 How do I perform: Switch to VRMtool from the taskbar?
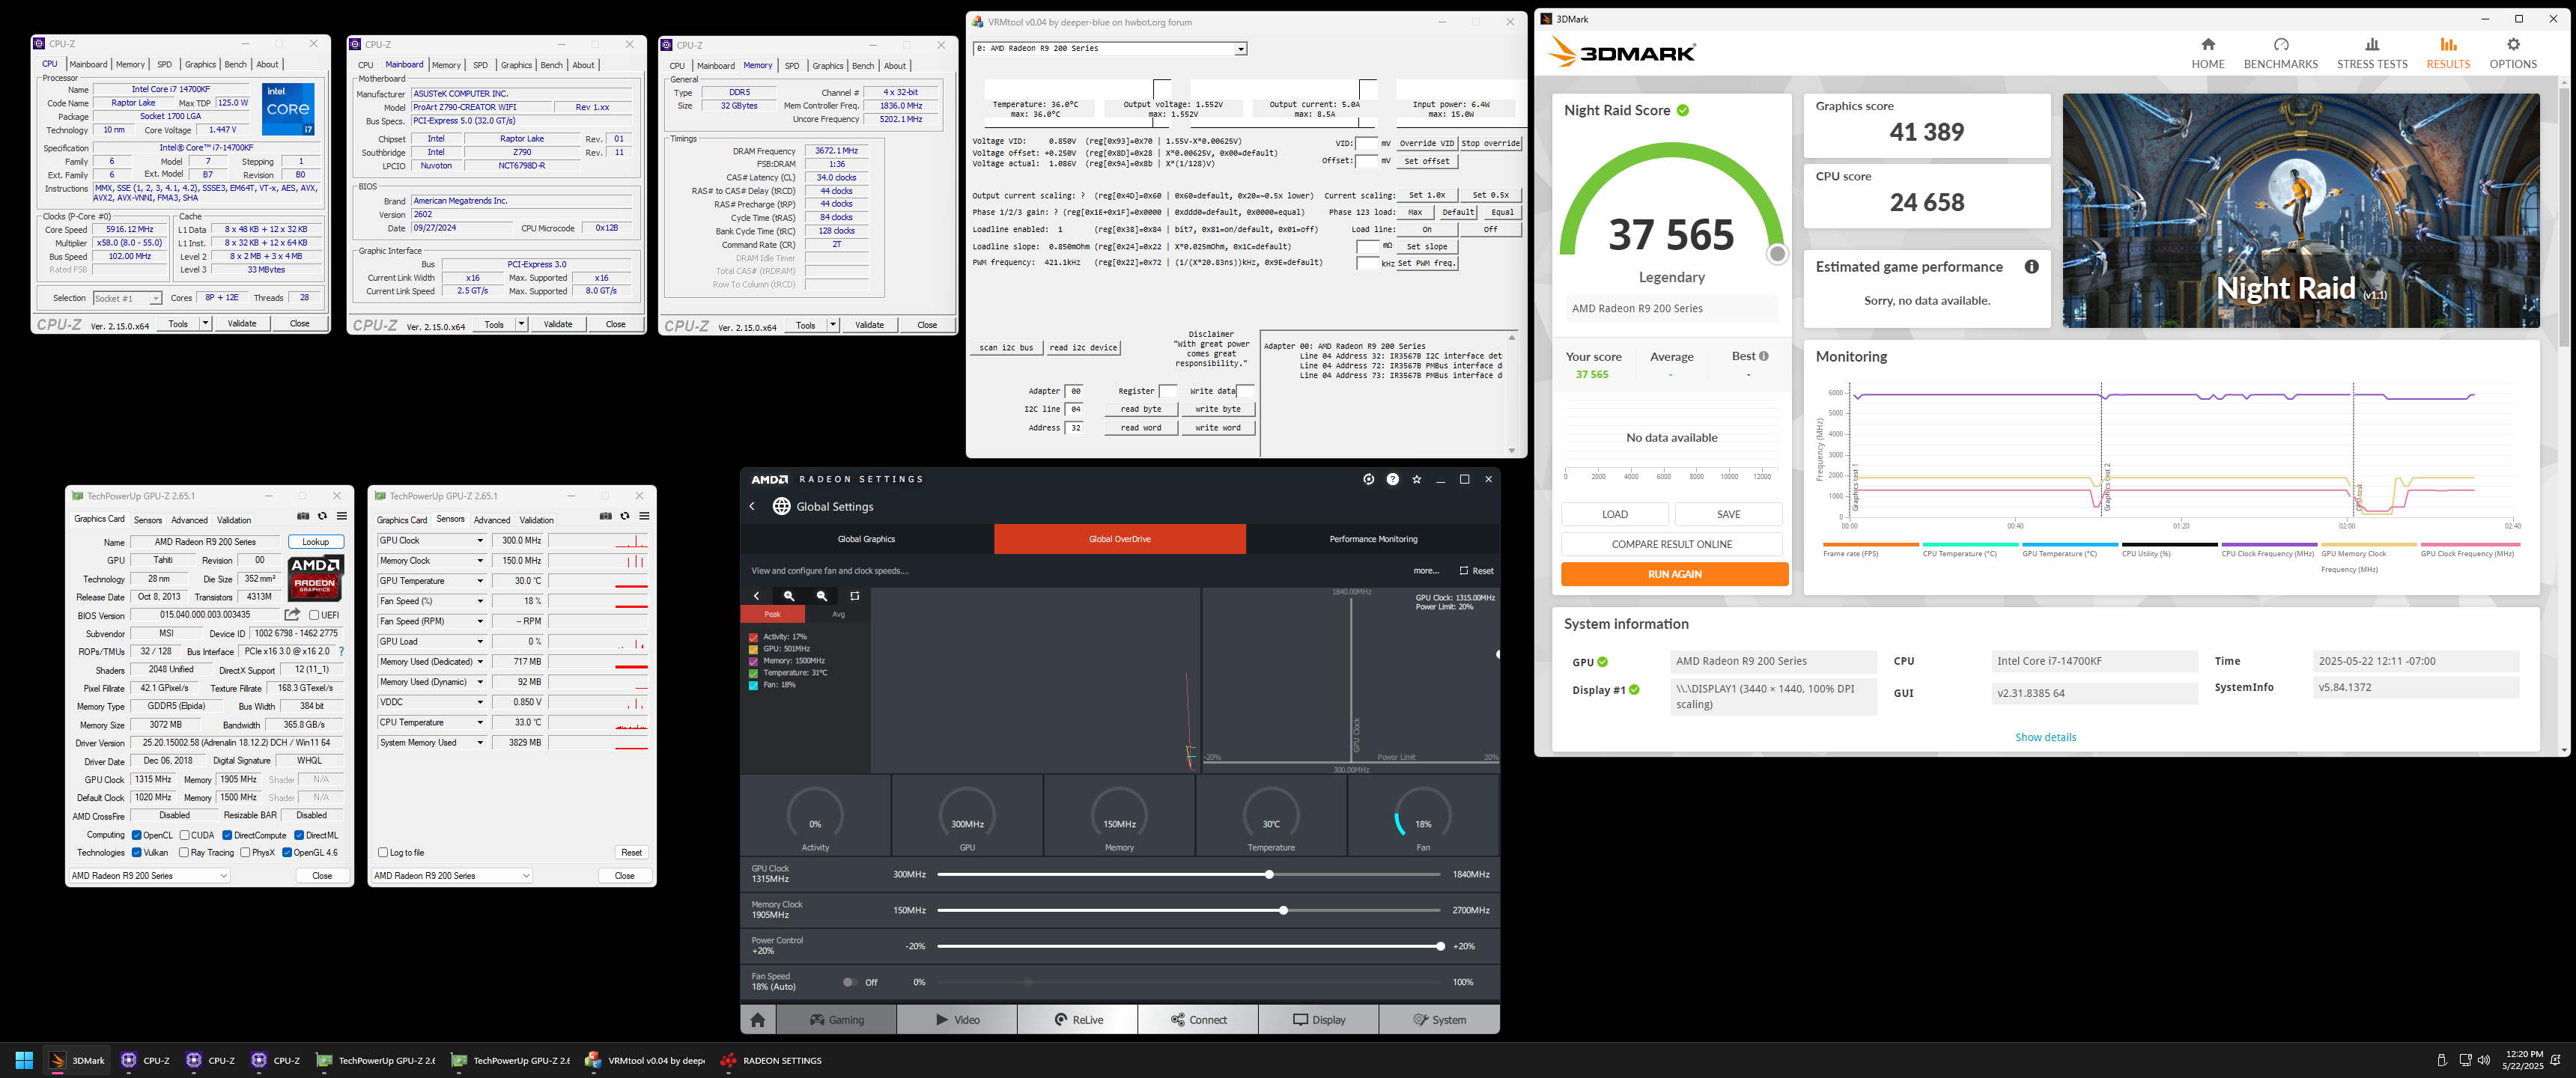645,1060
